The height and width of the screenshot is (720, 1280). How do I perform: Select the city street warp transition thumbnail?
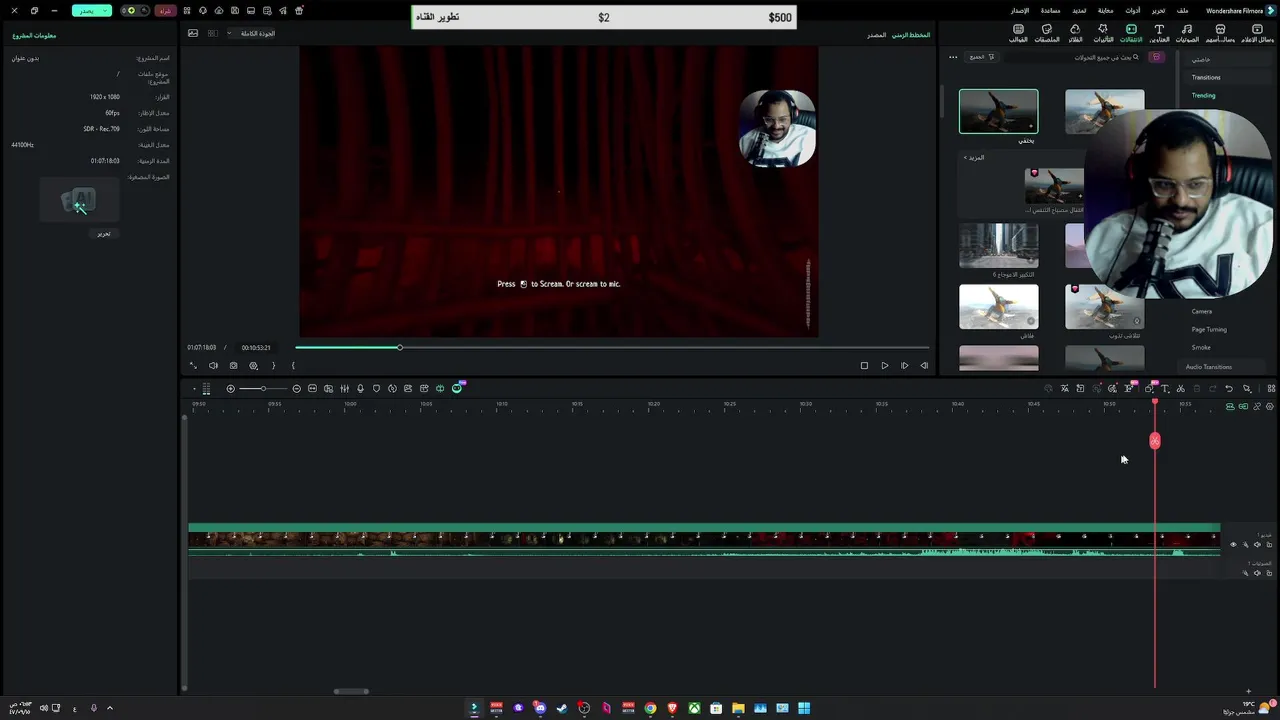998,246
